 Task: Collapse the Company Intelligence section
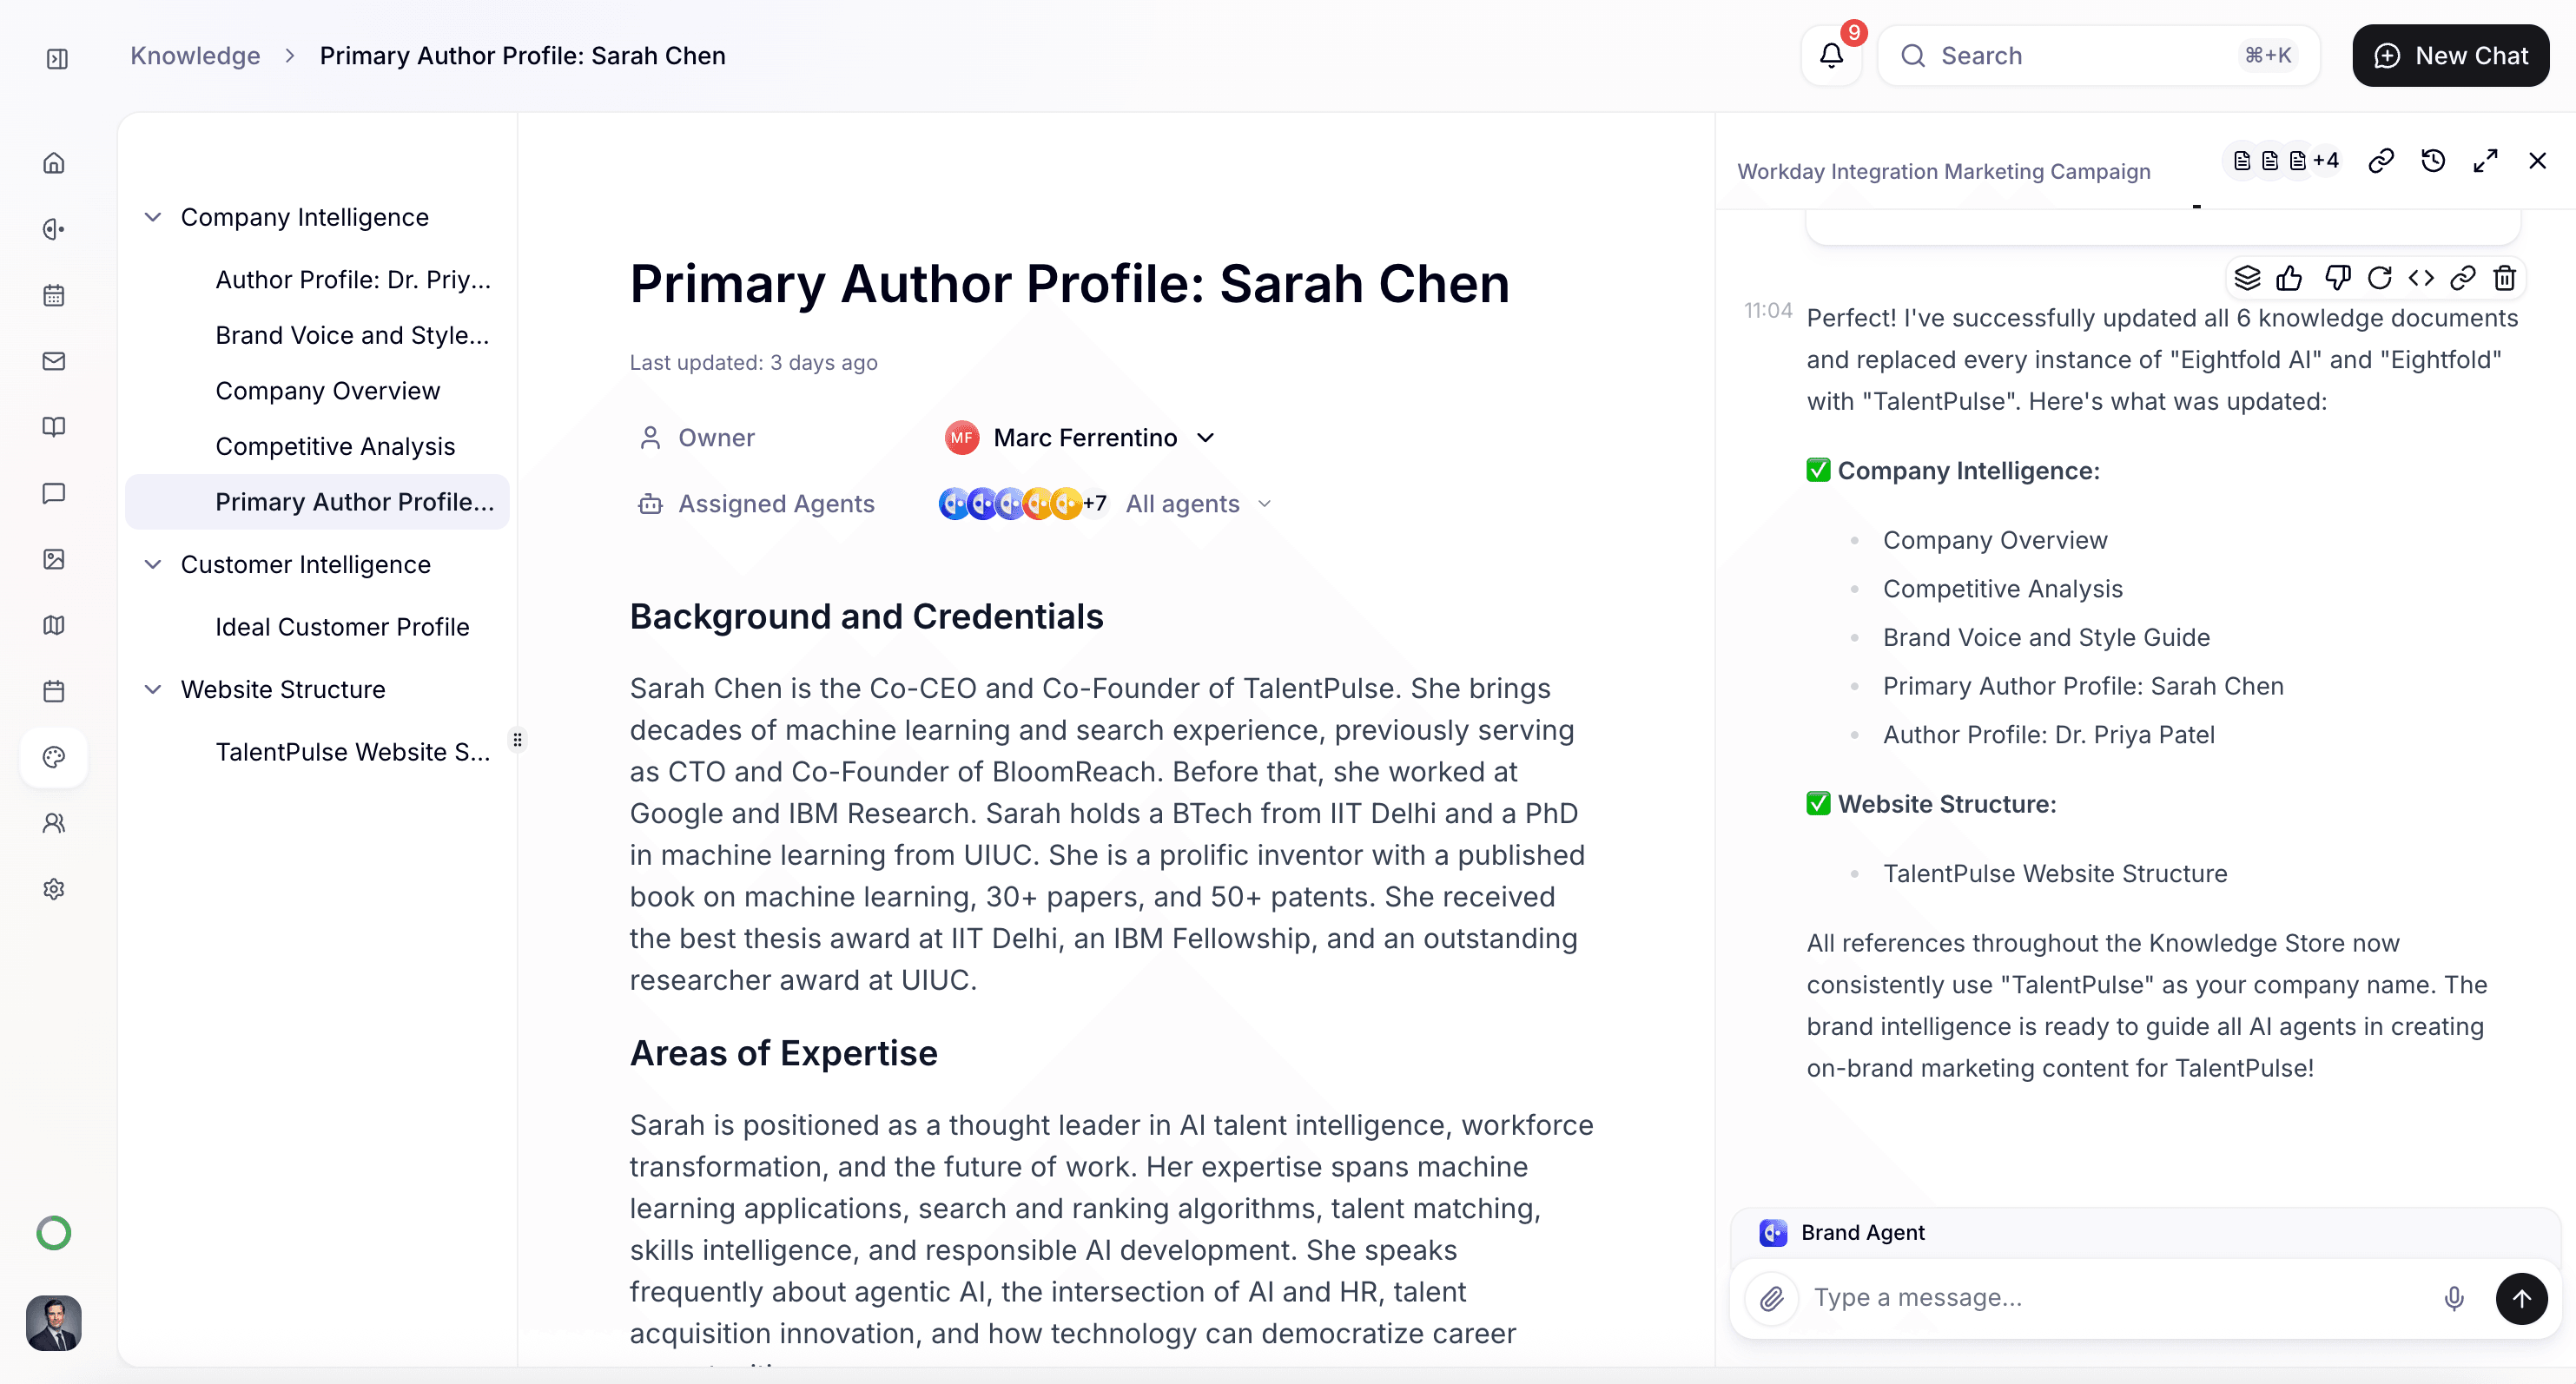[x=153, y=216]
